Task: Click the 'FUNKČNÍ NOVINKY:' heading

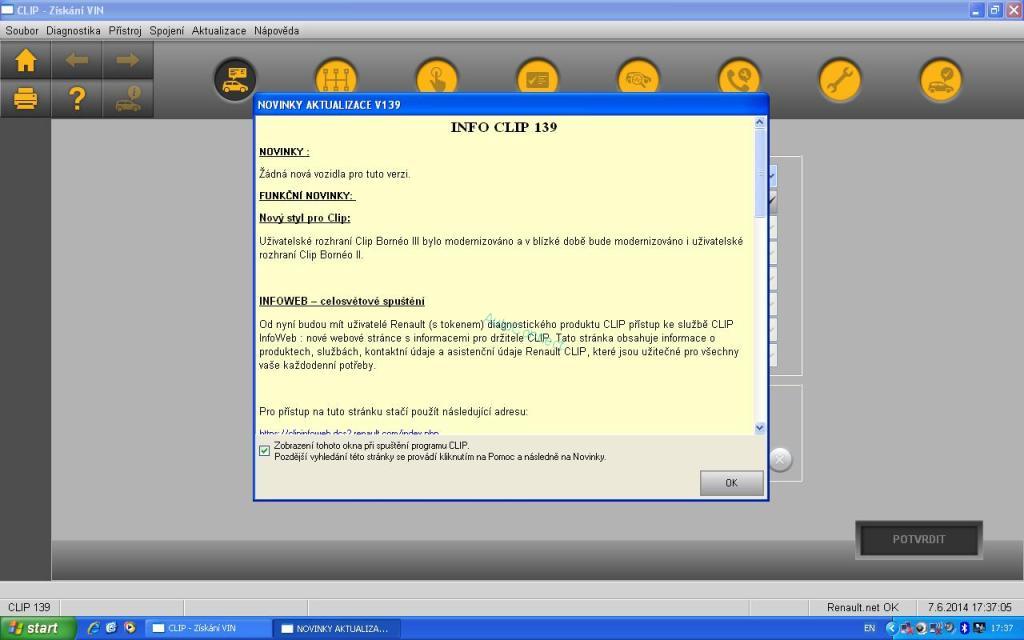Action: coord(307,196)
